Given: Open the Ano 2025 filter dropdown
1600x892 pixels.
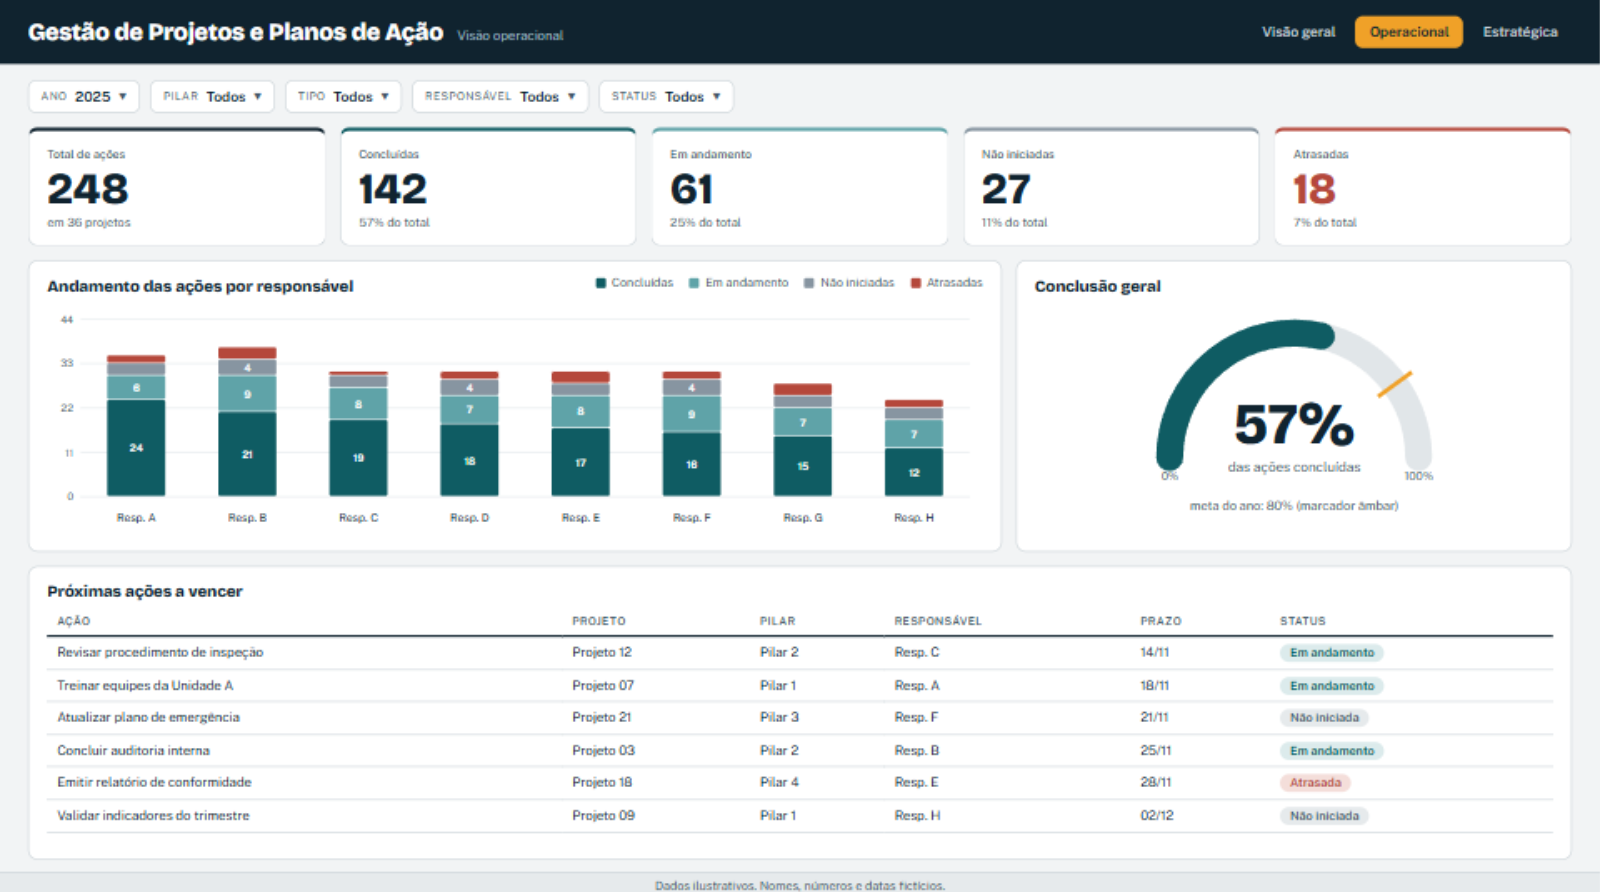Looking at the screenshot, I should tap(84, 96).
